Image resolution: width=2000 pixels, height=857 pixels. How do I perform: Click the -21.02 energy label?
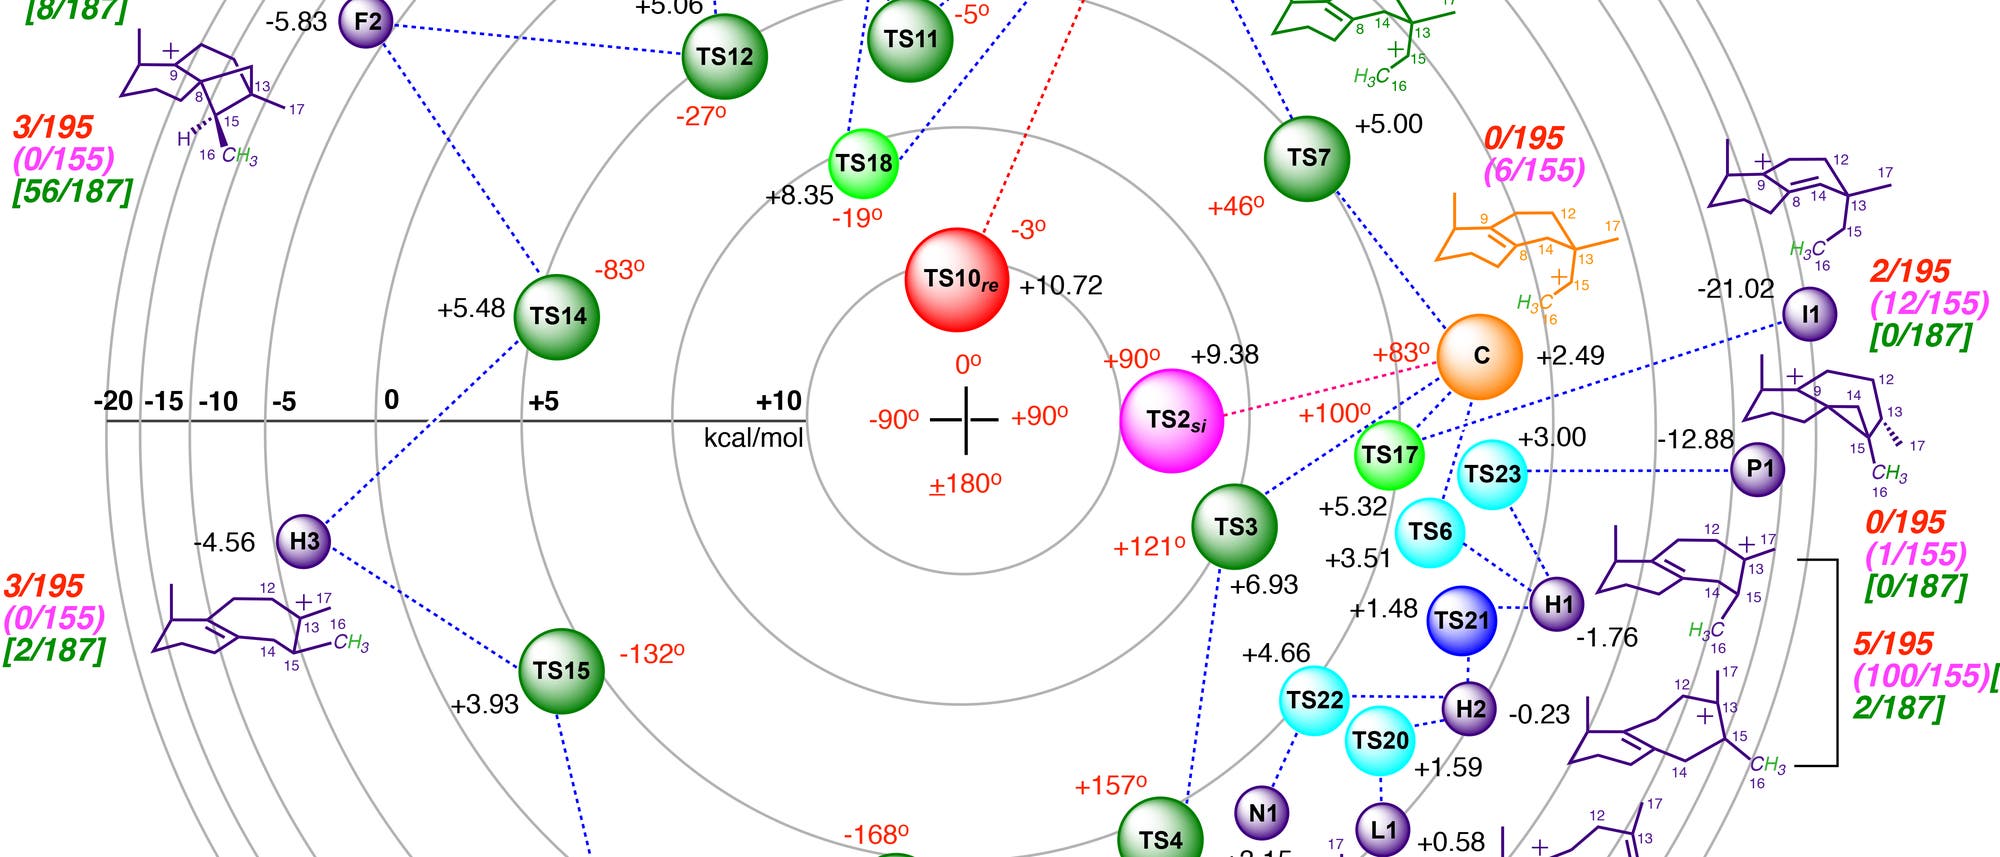[x=1735, y=289]
